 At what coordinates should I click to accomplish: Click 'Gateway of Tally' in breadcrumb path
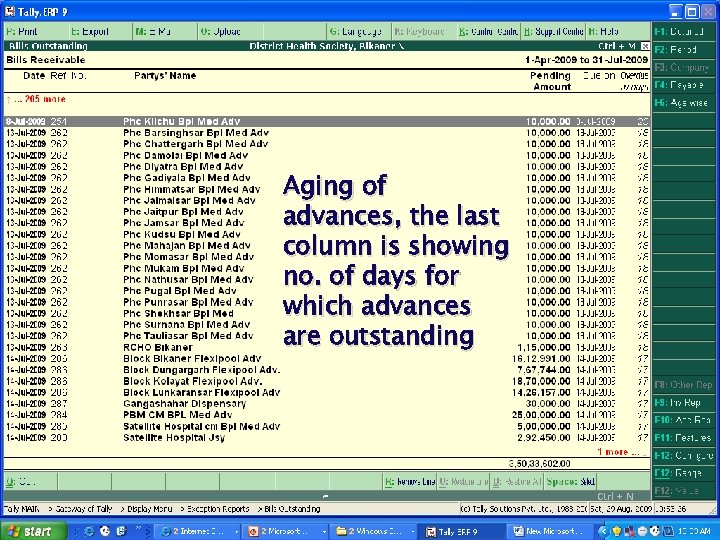[84, 509]
